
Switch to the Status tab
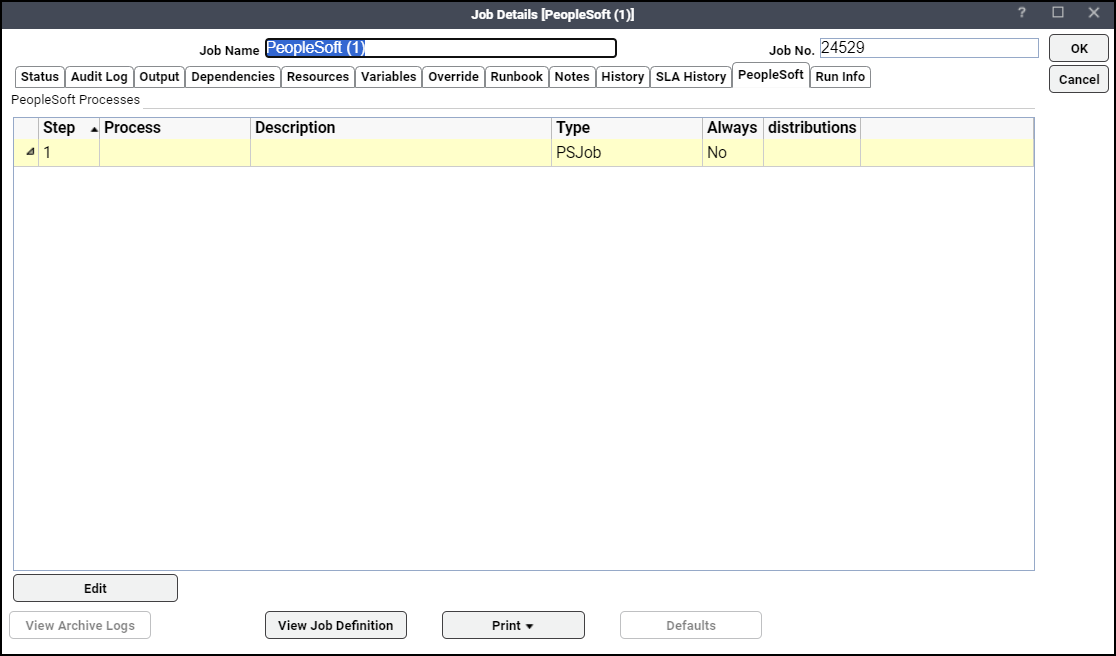point(40,77)
